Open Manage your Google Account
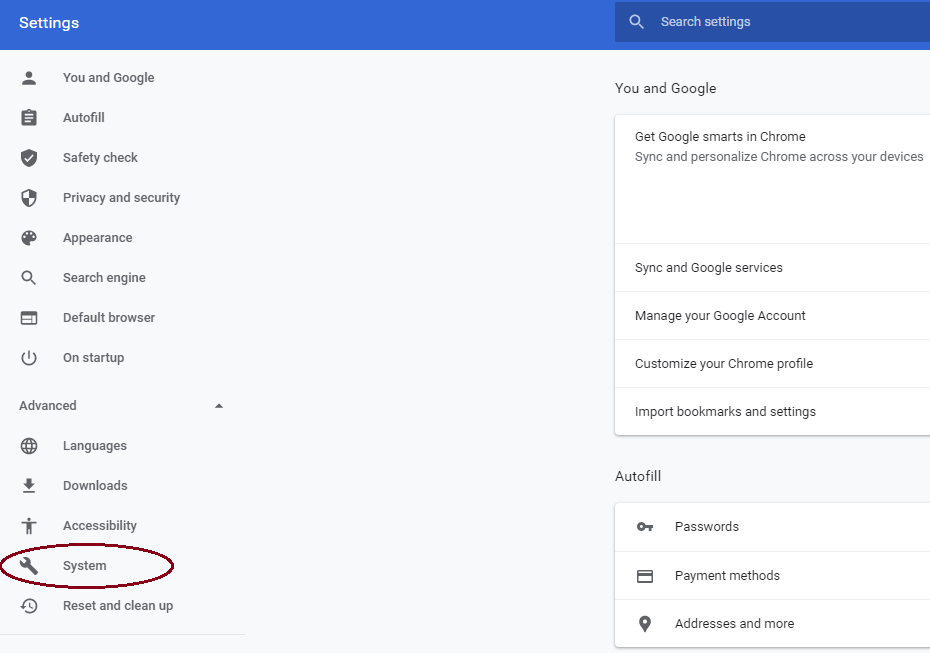 (772, 316)
